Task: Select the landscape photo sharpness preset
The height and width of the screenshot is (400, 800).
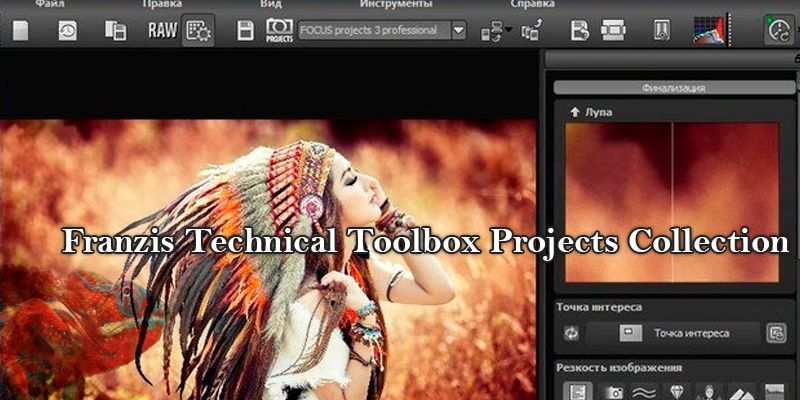Action: (774, 391)
